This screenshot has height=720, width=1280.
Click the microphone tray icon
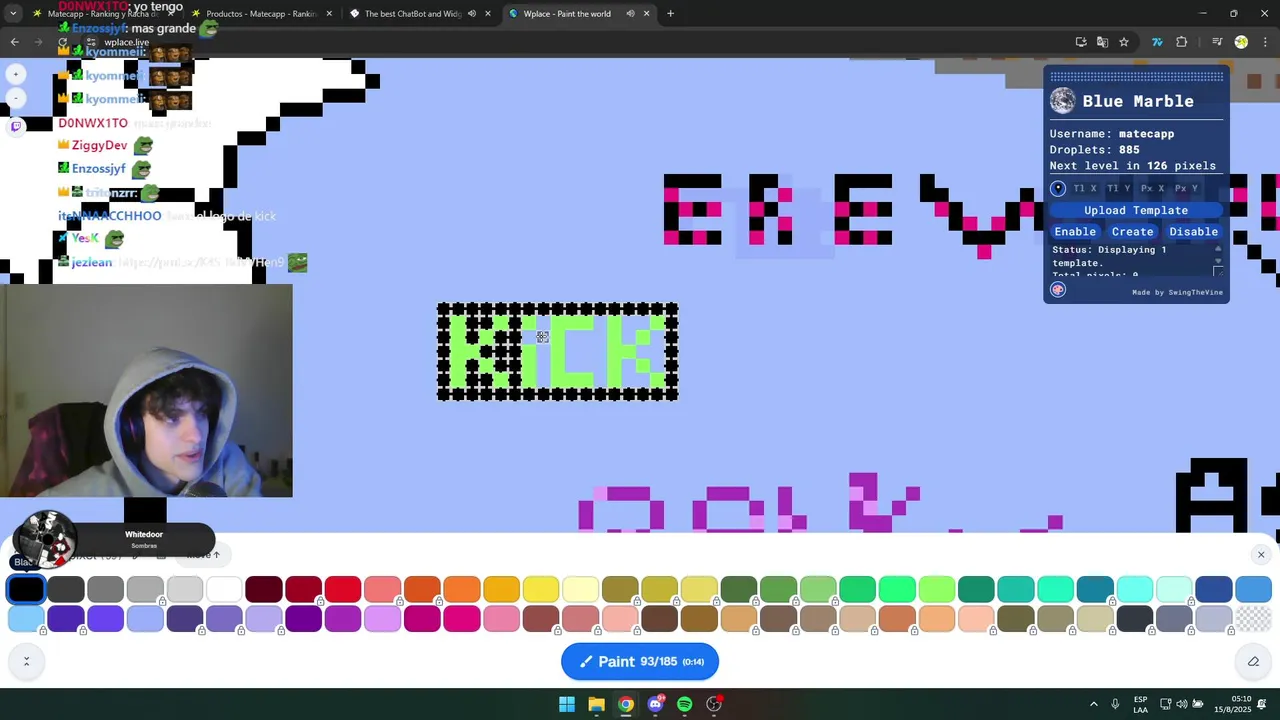coord(1115,704)
